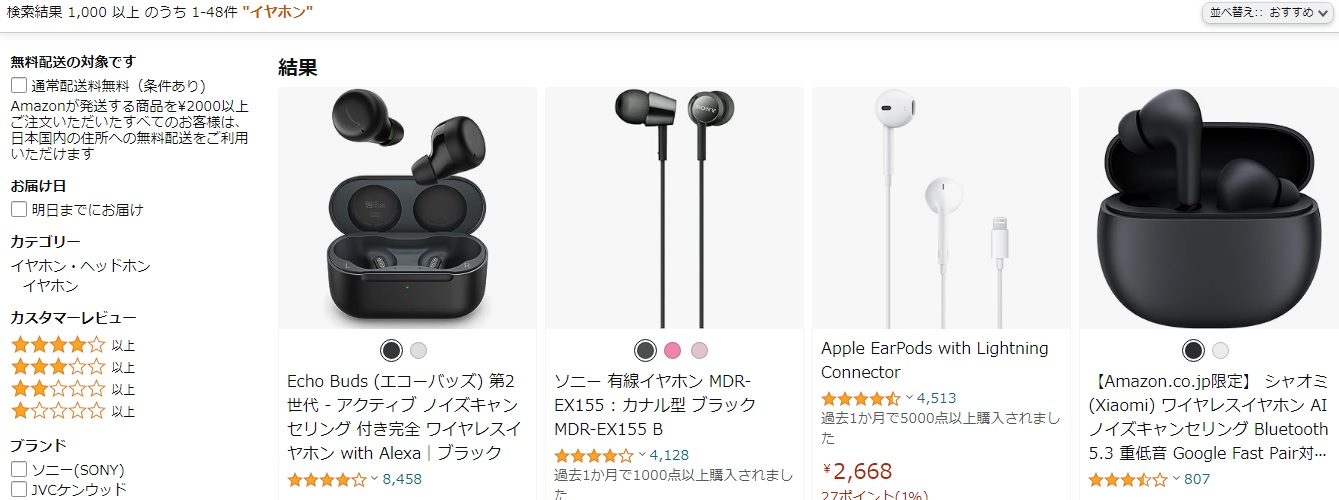Open the Xiaomi wireless earbuds product image
1339x500 pixels.
point(1207,208)
